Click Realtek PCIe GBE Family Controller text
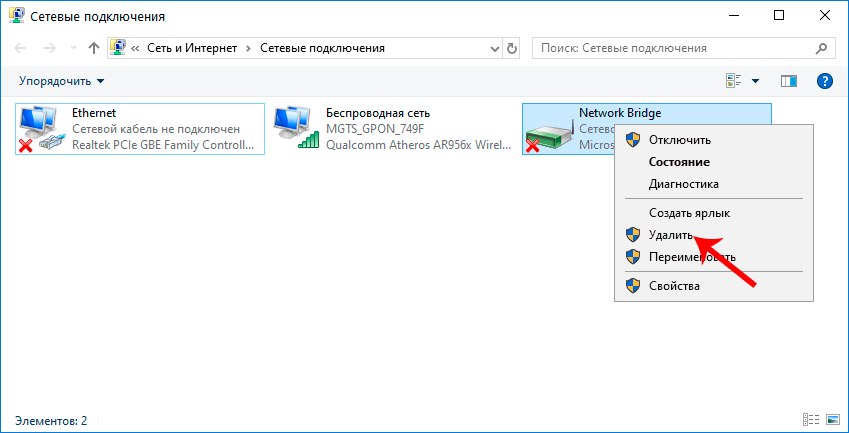The image size is (849, 433). pos(163,145)
